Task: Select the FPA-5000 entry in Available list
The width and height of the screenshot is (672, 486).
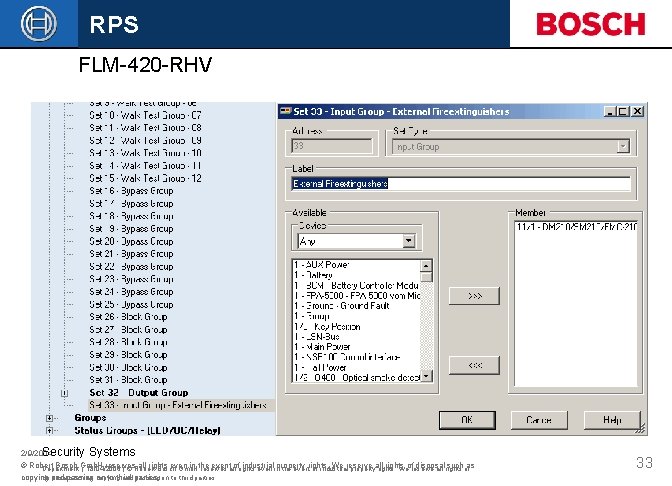Action: [x=357, y=296]
